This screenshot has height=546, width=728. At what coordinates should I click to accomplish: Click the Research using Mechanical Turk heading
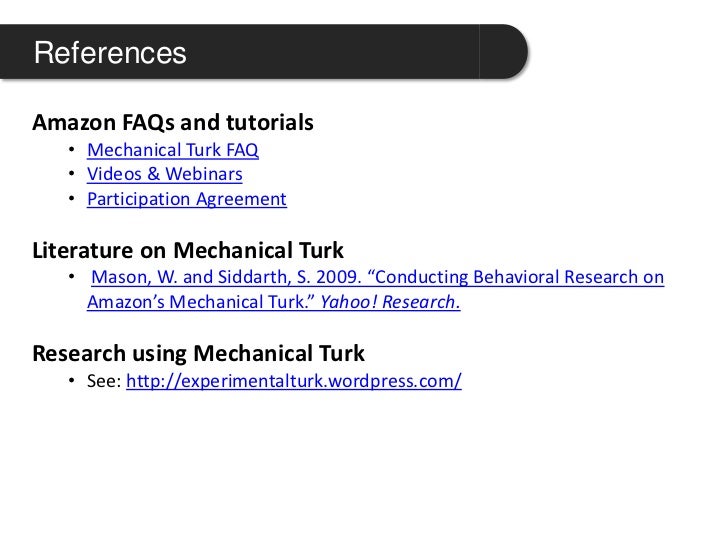[198, 353]
